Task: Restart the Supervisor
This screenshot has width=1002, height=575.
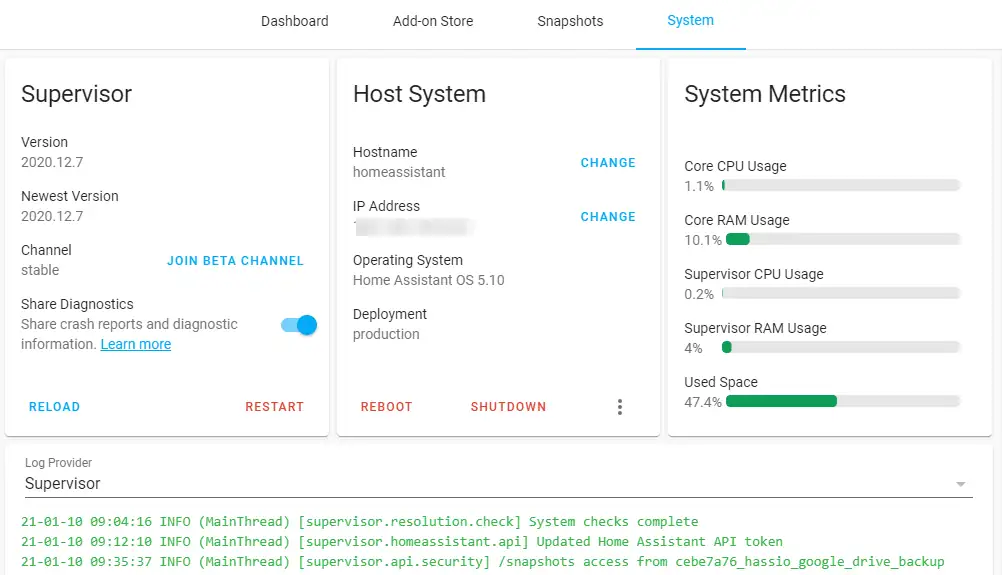Action: [x=274, y=407]
